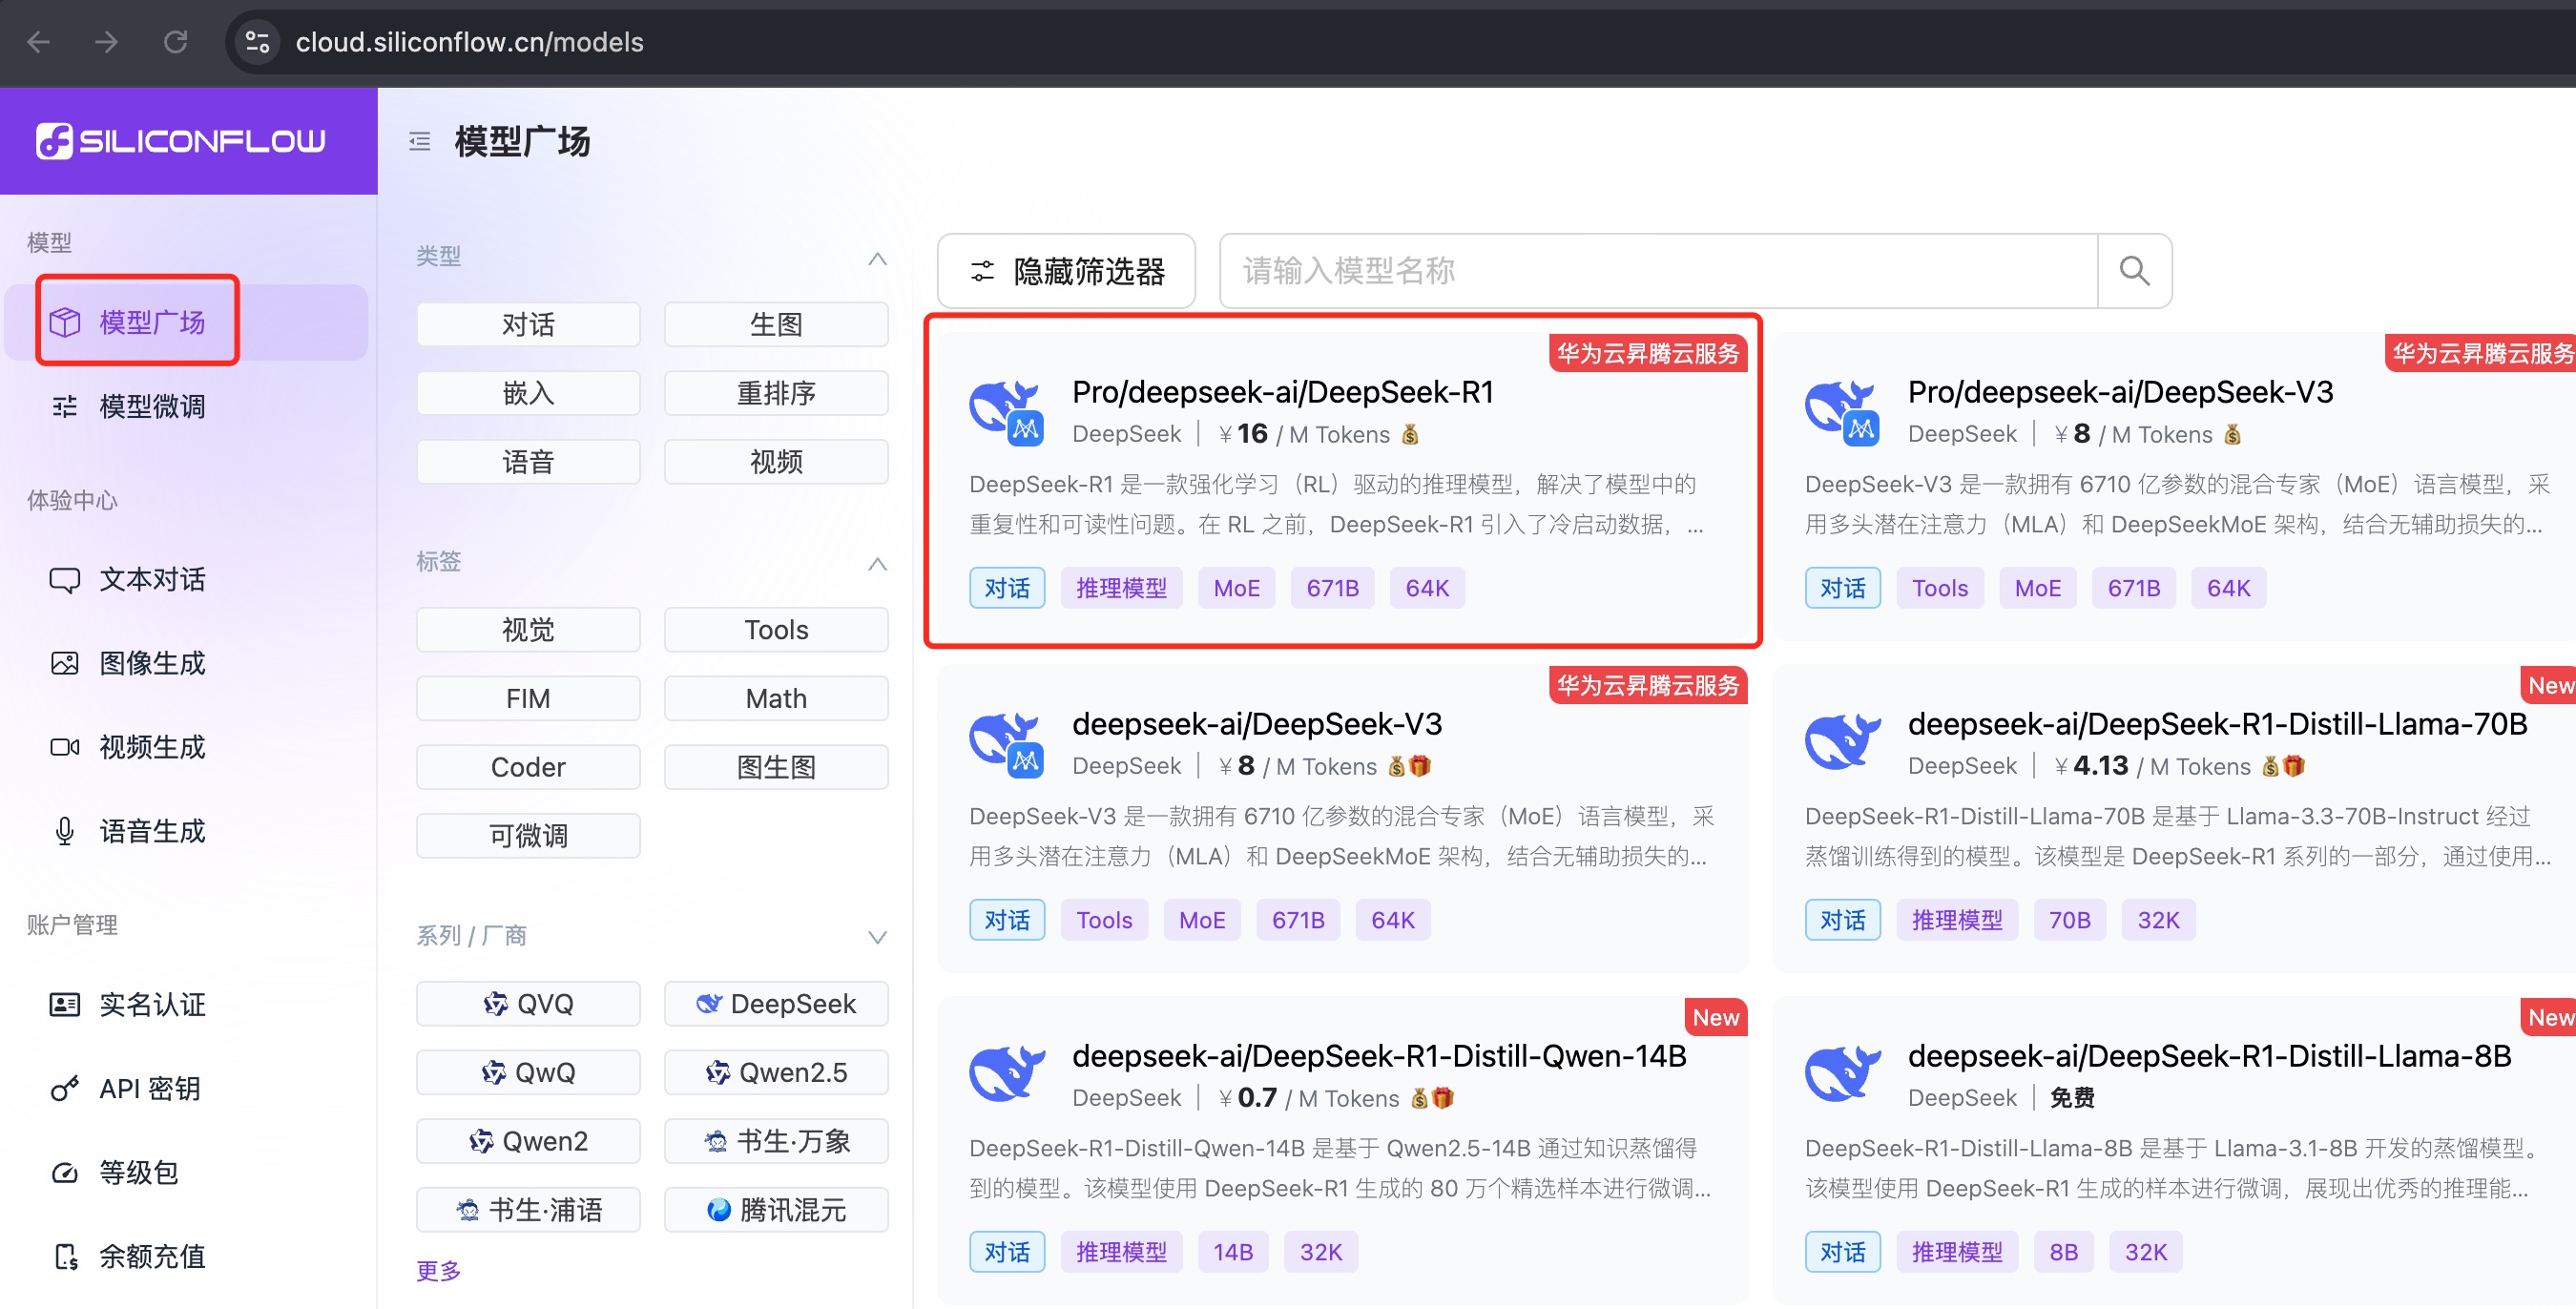The image size is (2576, 1309).
Task: Click the 图像生成 picture icon
Action: point(65,663)
